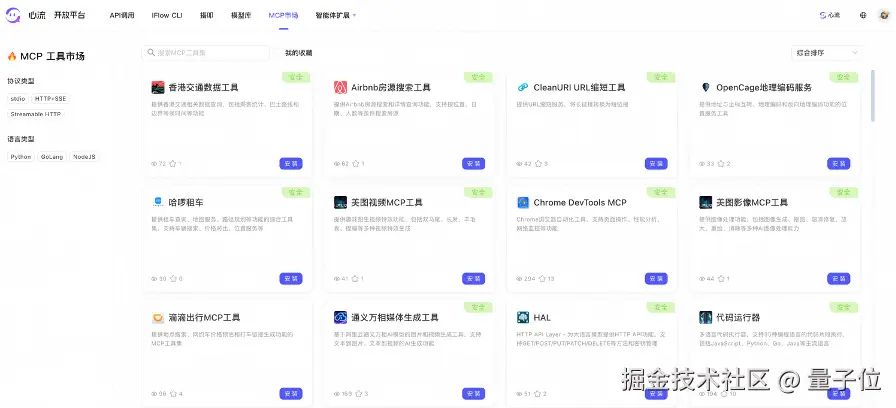The width and height of the screenshot is (896, 408).
Task: Install the 哈啰租车 tool
Action: tap(291, 278)
